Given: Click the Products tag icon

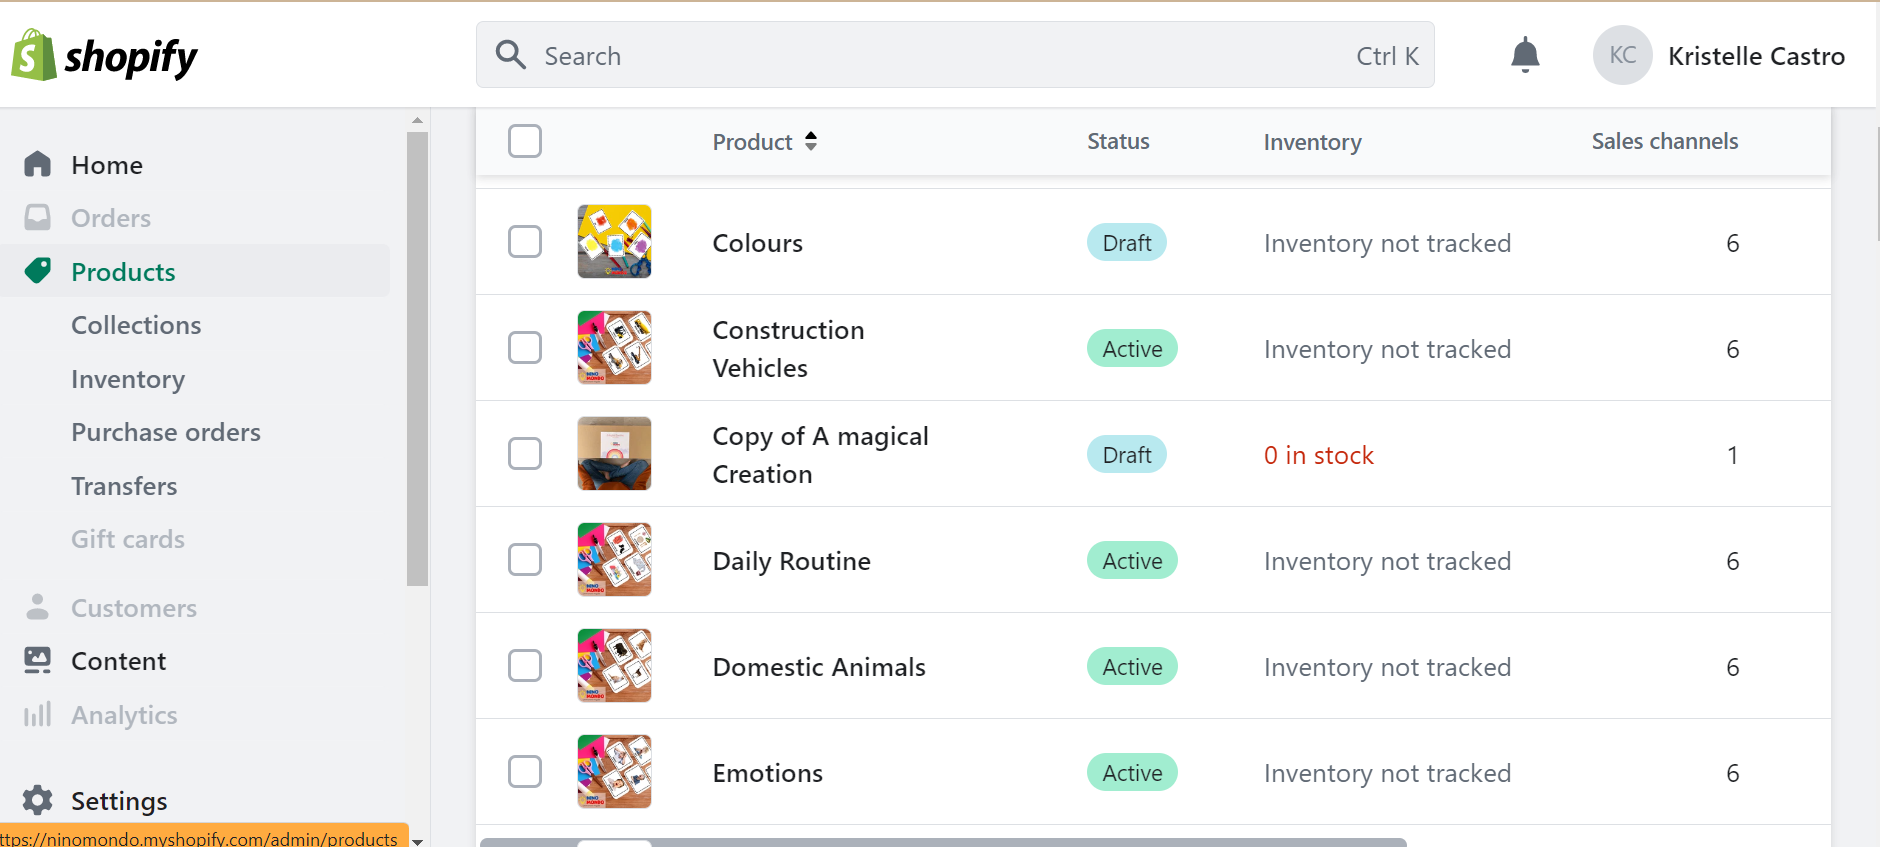Looking at the screenshot, I should [38, 271].
